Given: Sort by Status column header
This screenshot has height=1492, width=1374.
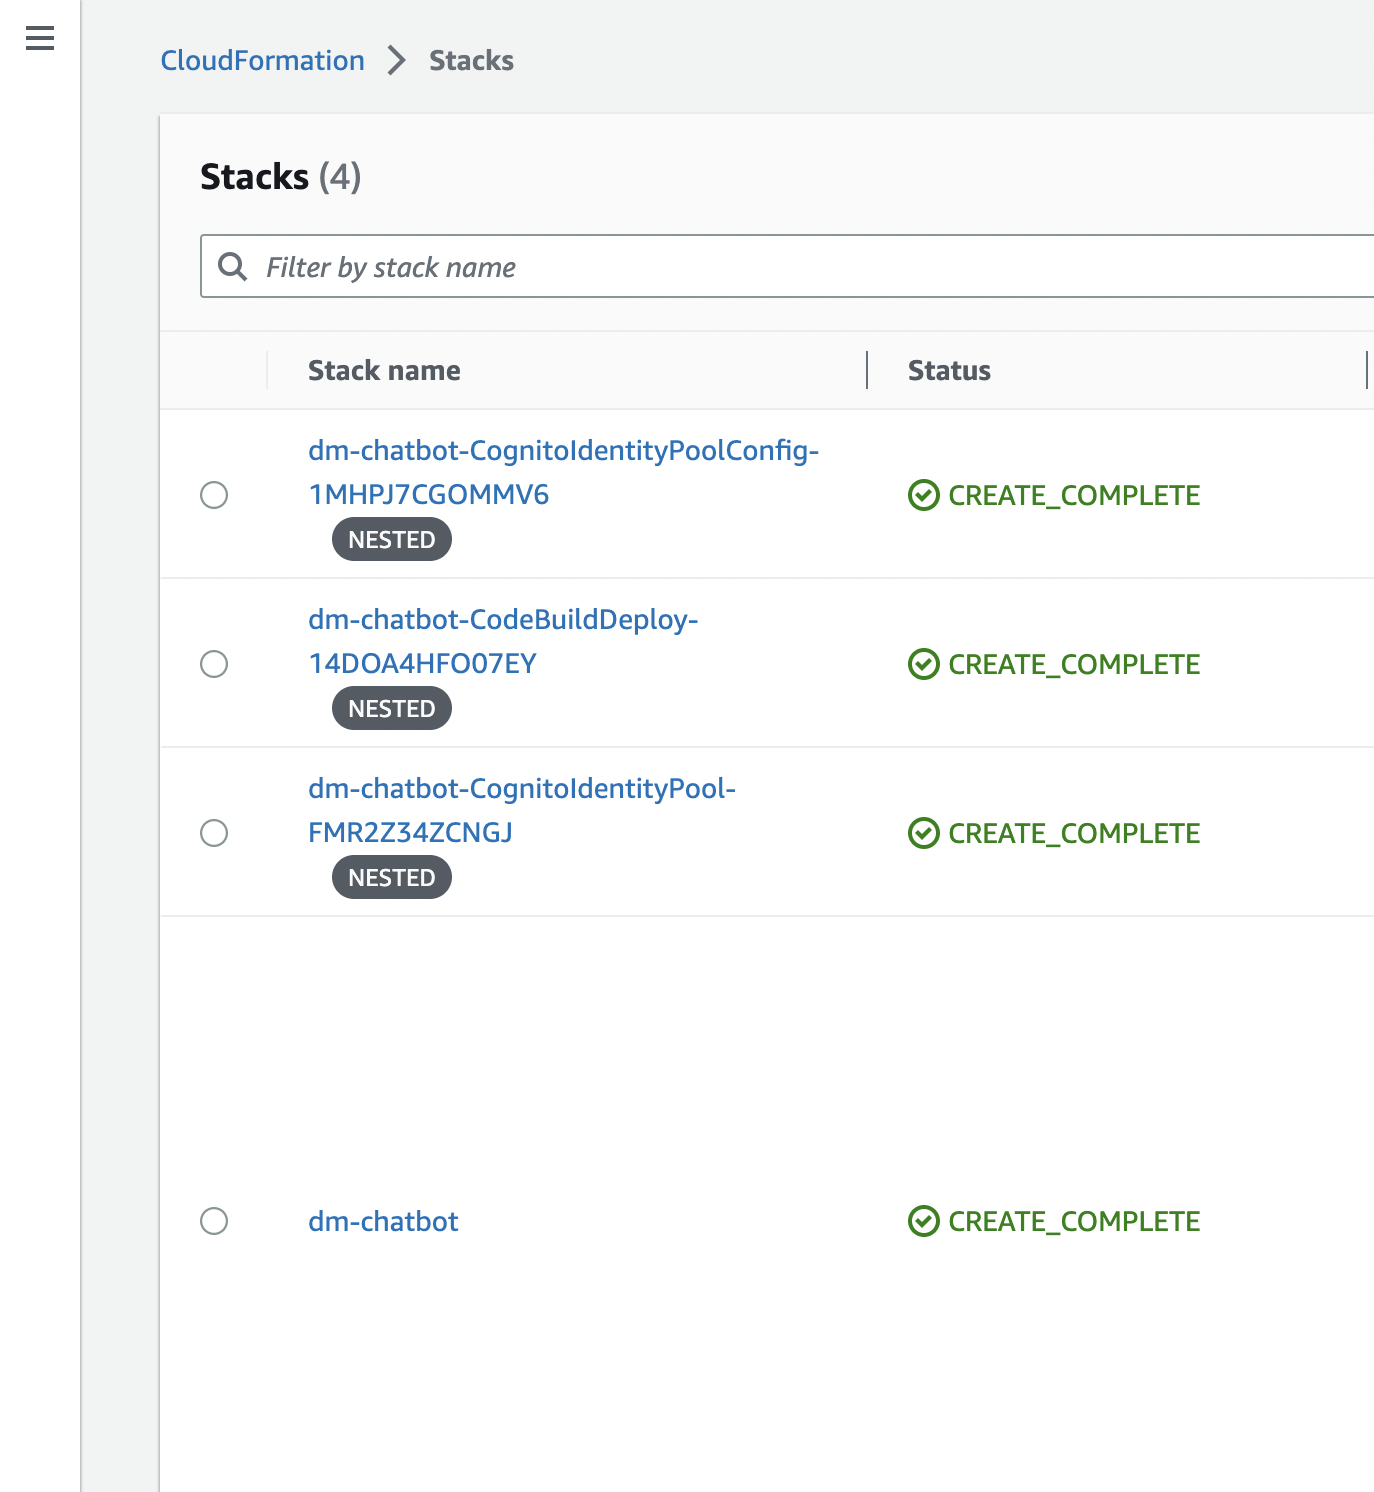Looking at the screenshot, I should click(x=949, y=370).
